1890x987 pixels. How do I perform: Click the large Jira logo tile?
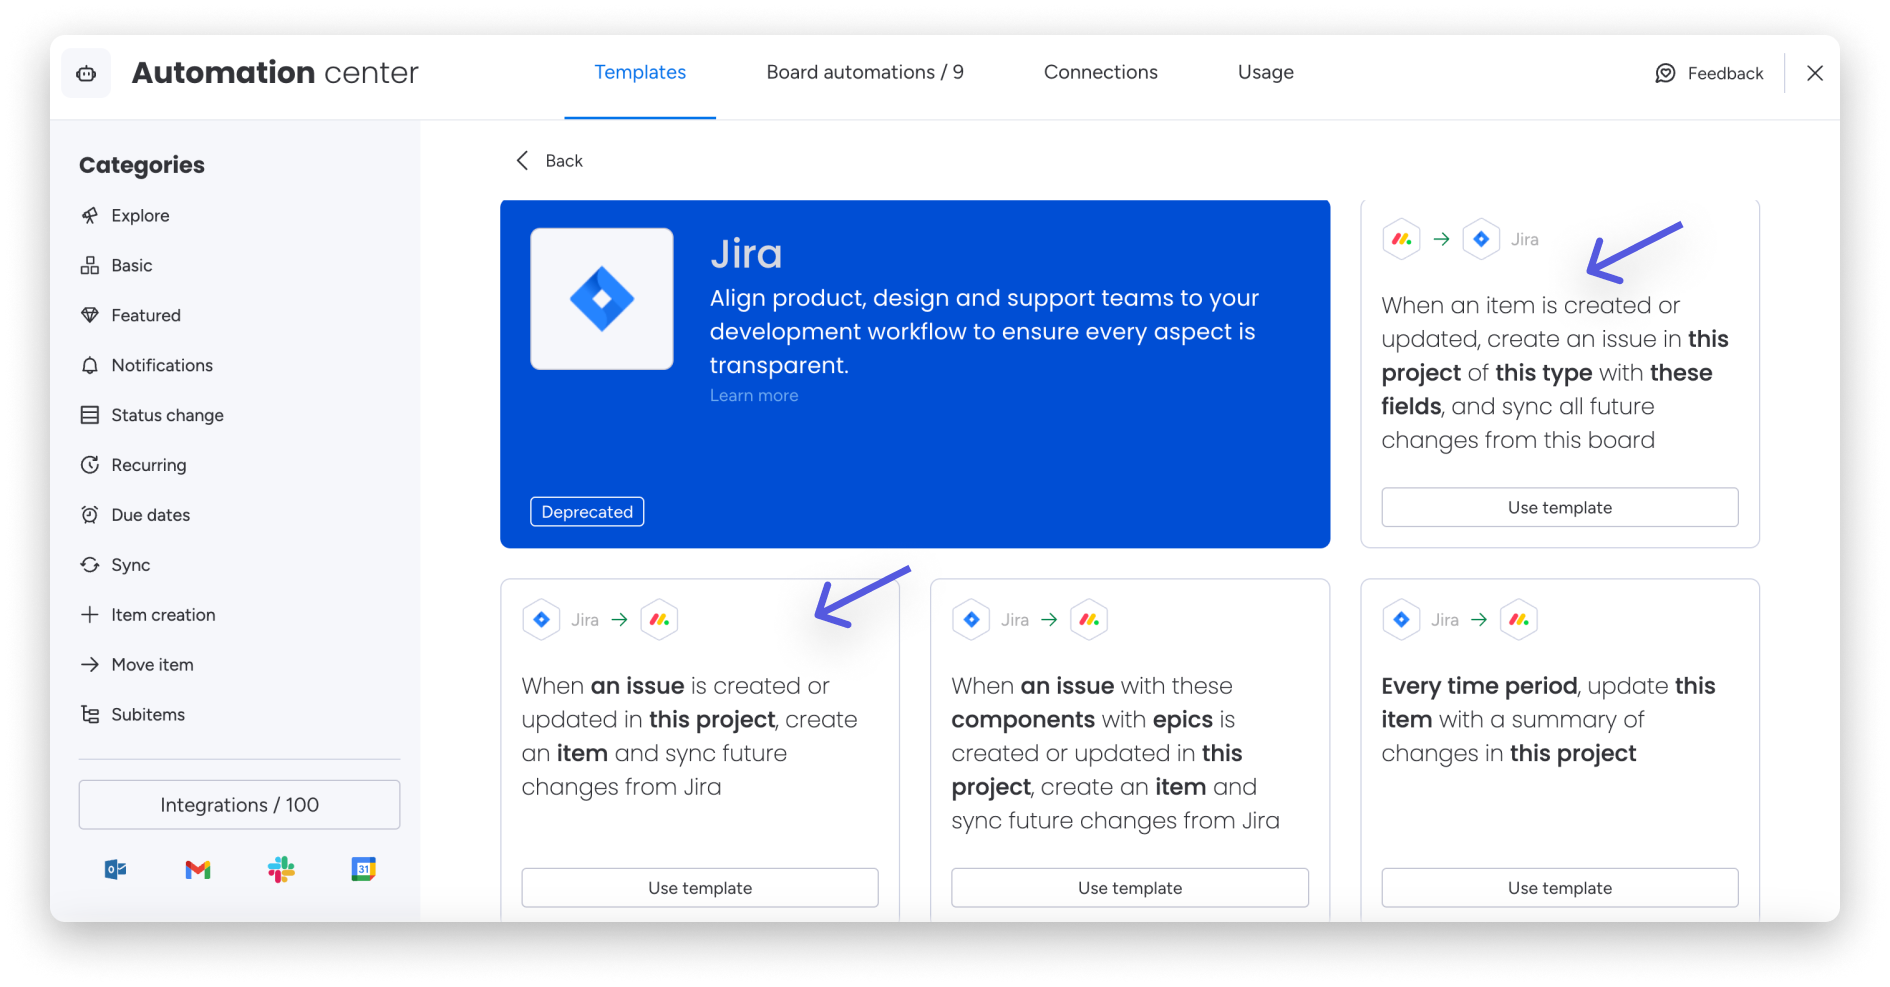coord(602,299)
